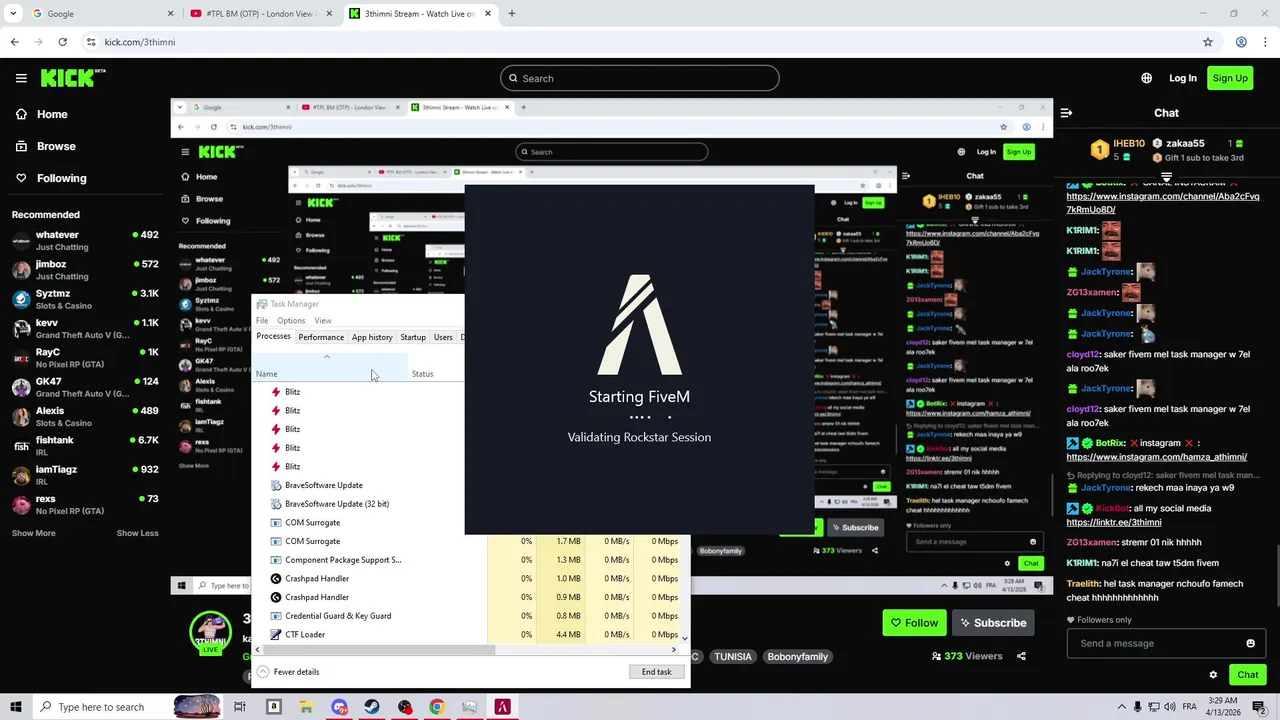
Task: Expand the gift leaderboard in chat
Action: tap(1166, 178)
